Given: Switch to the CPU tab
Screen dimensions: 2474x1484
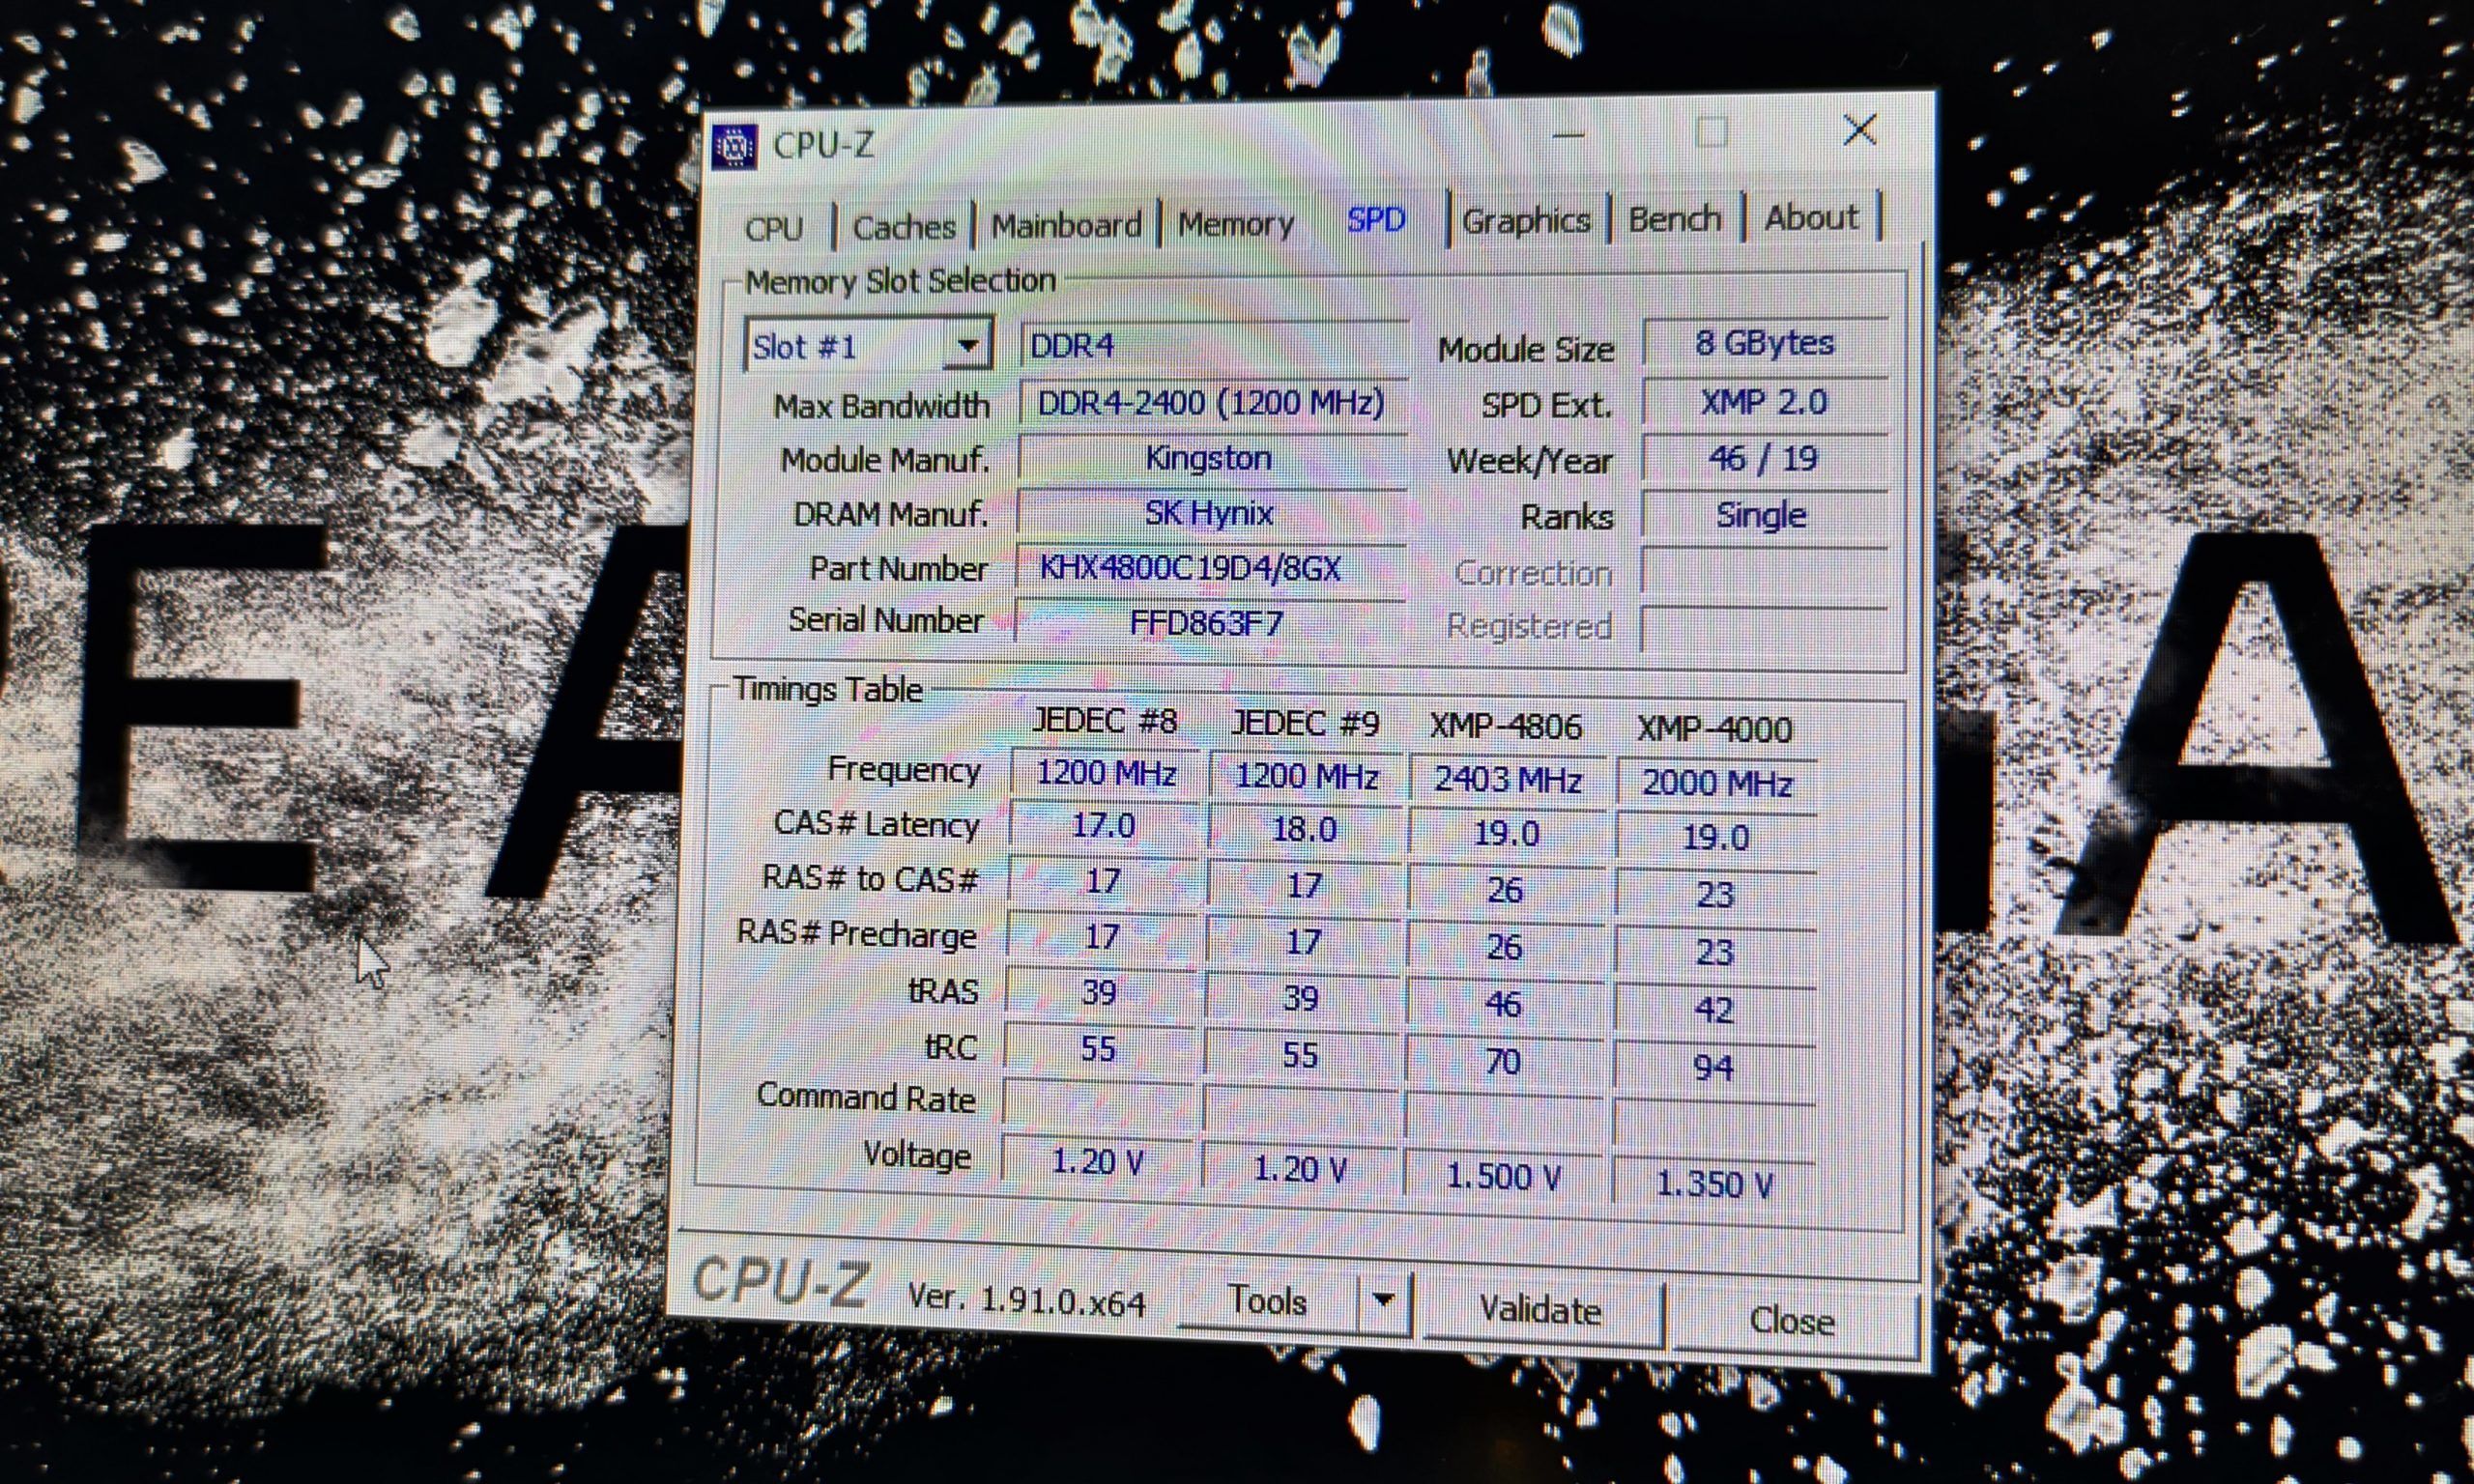Looking at the screenshot, I should tap(774, 229).
